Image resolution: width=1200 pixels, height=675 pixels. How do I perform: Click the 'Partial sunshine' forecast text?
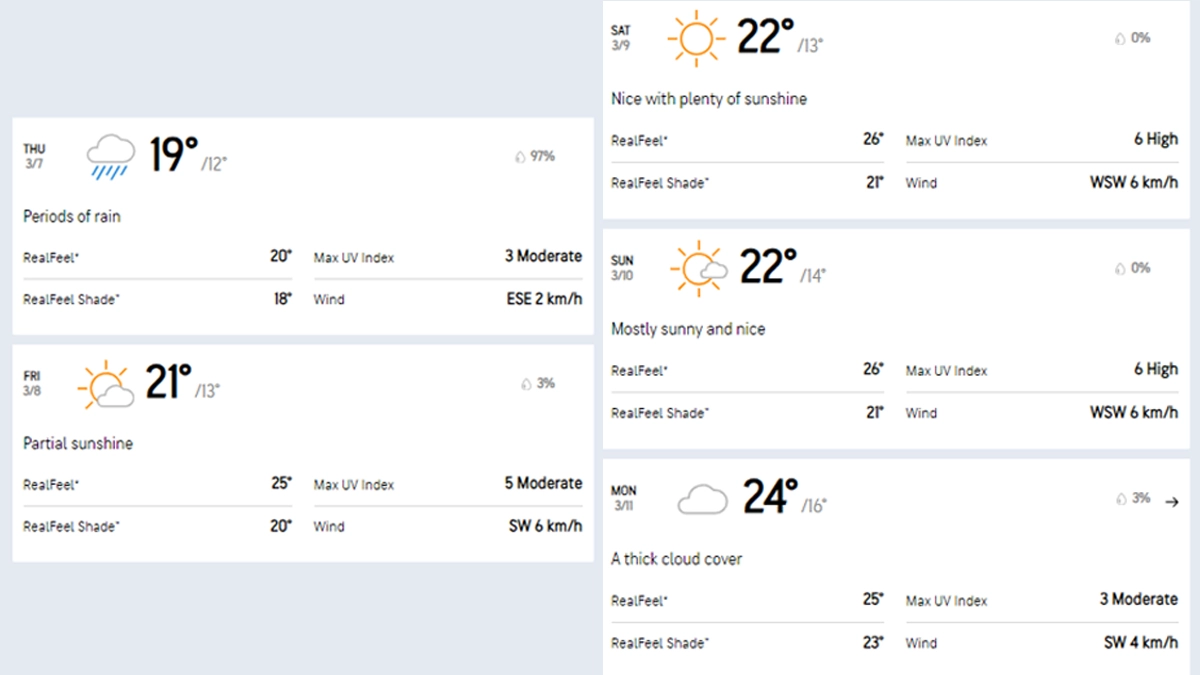(78, 443)
